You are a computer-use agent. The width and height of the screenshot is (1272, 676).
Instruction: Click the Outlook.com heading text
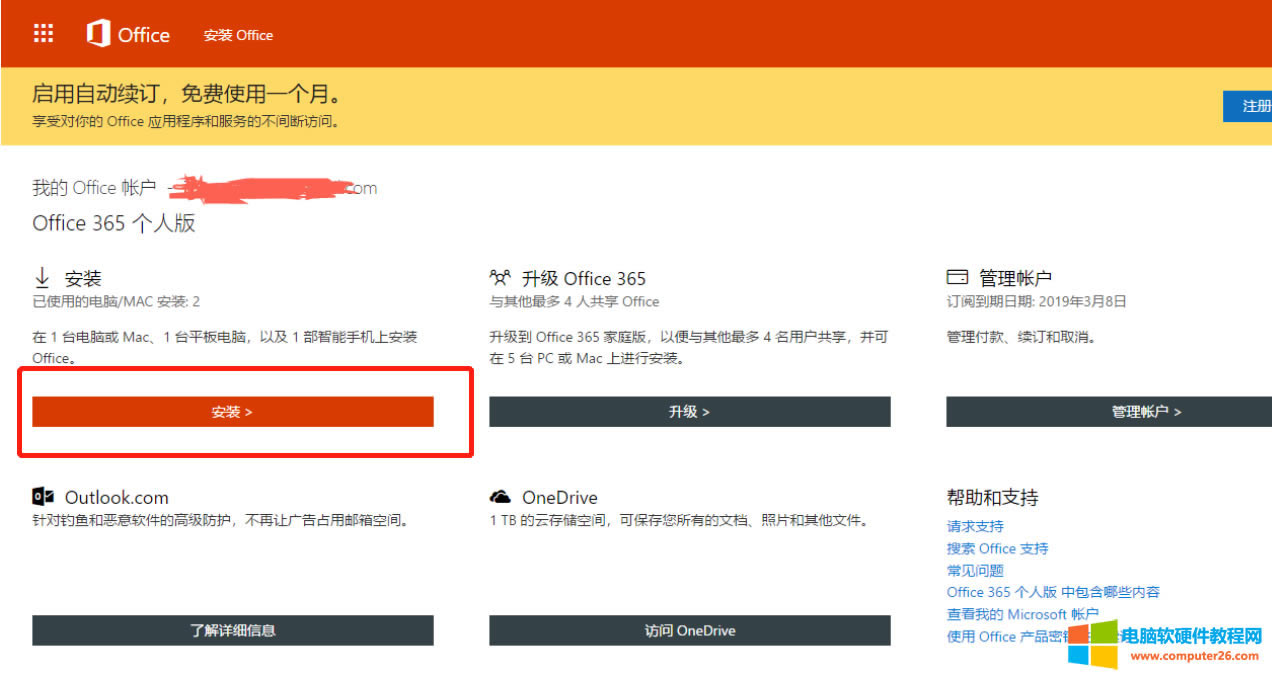tap(117, 497)
